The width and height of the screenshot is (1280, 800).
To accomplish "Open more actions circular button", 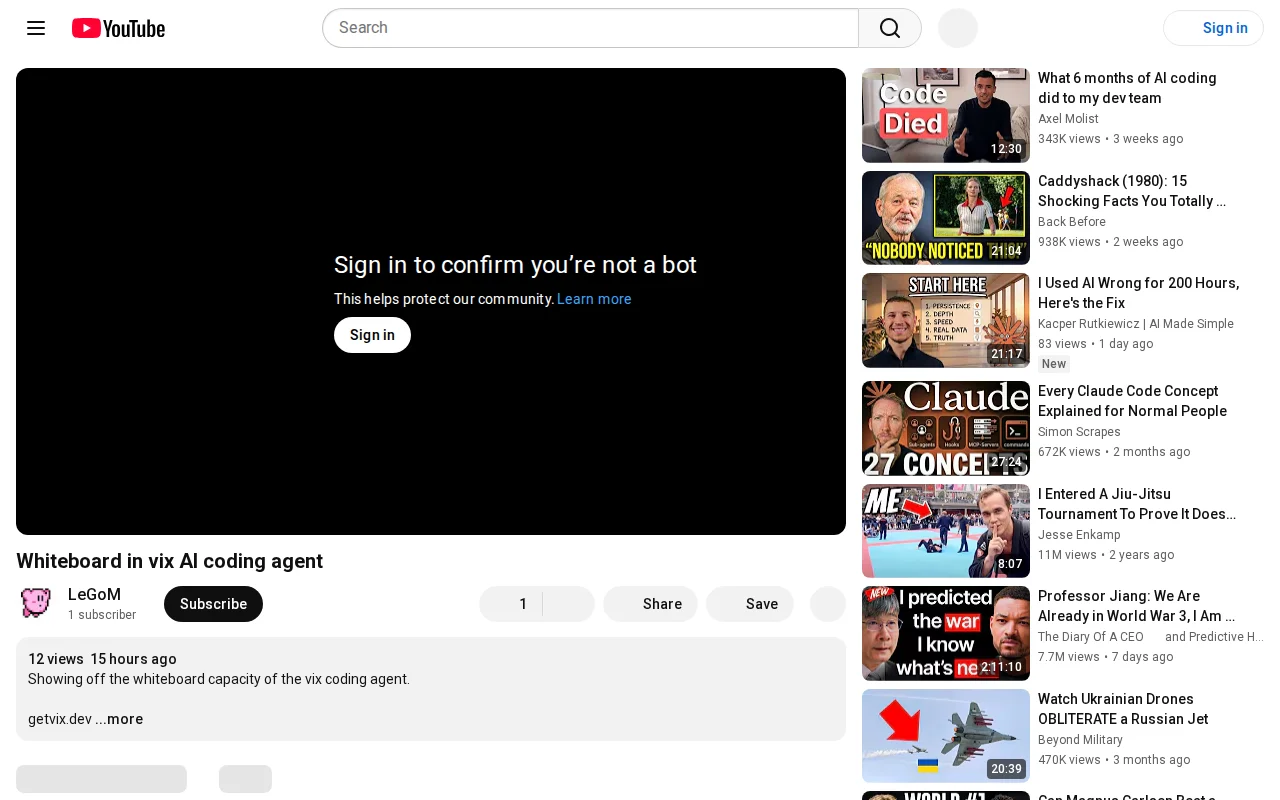I will pos(828,604).
